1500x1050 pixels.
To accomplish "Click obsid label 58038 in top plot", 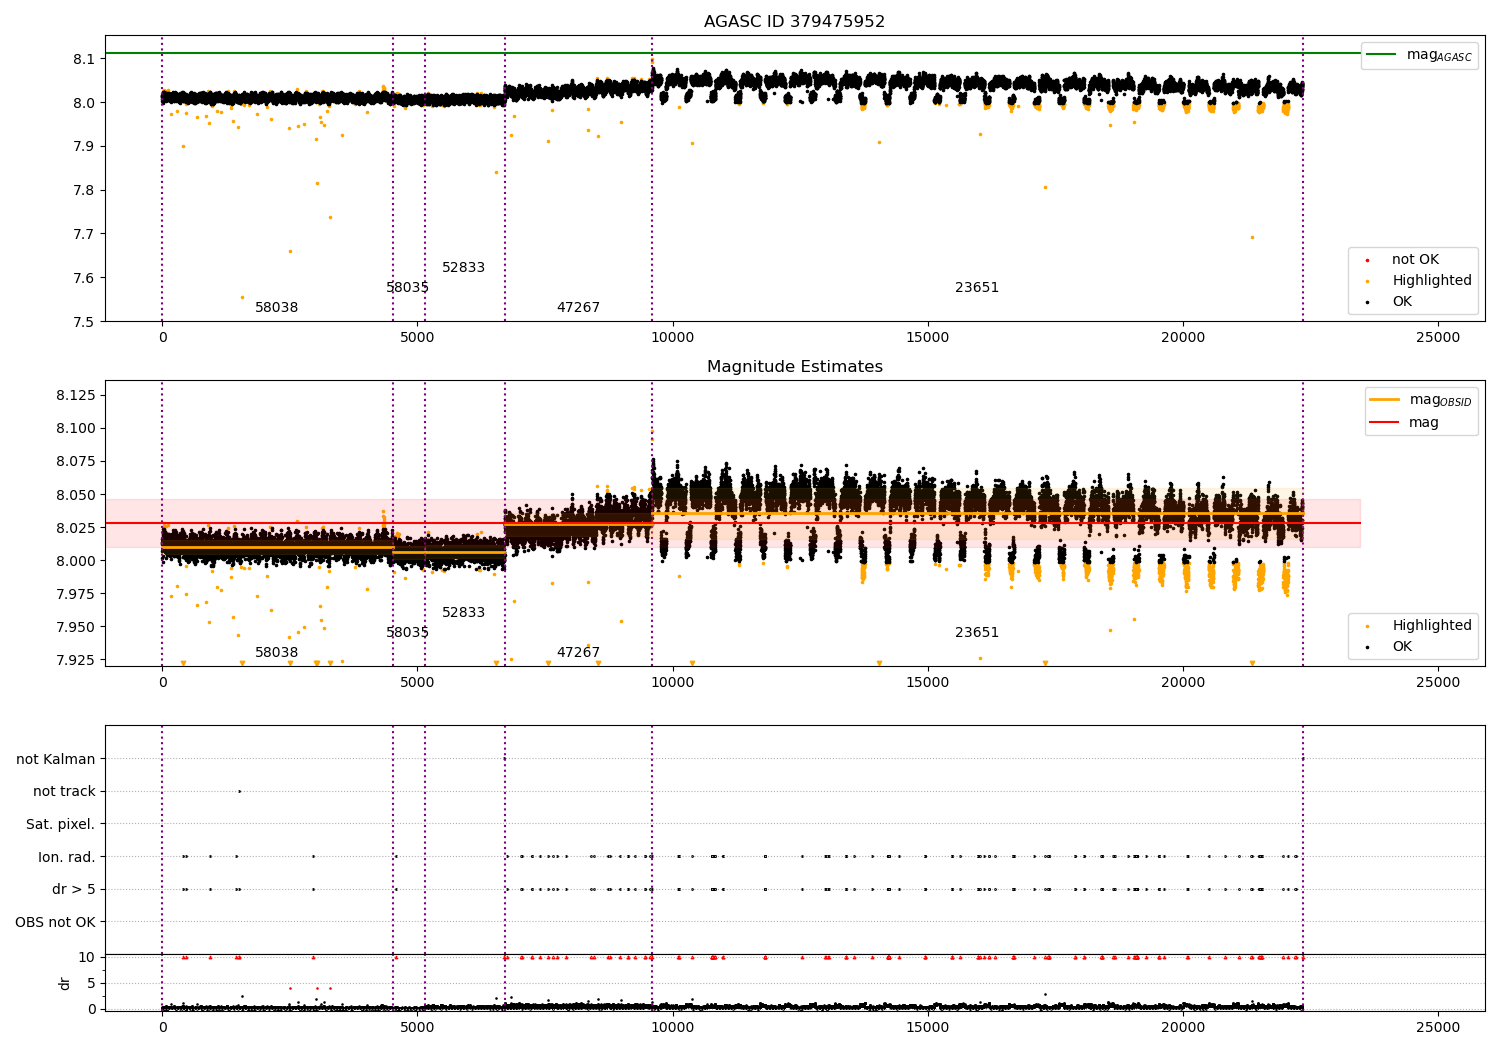I will [x=277, y=308].
